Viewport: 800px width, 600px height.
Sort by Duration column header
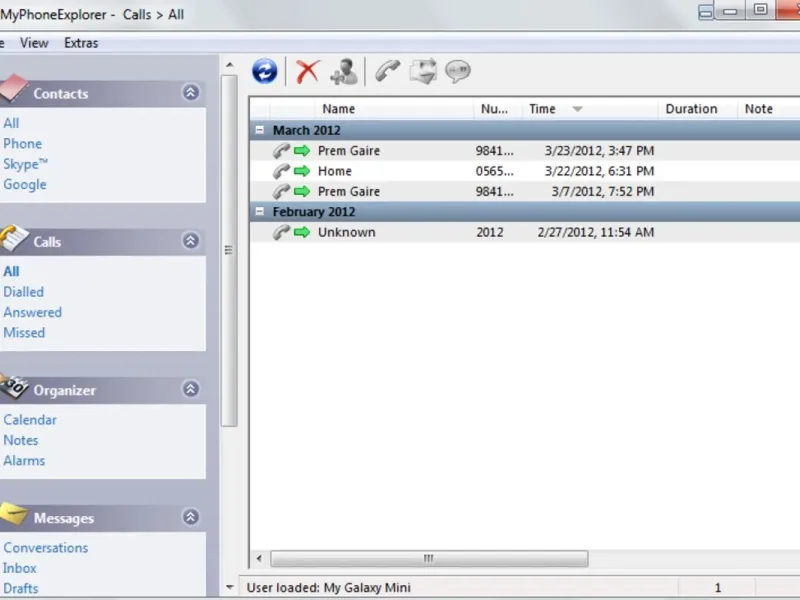(697, 109)
